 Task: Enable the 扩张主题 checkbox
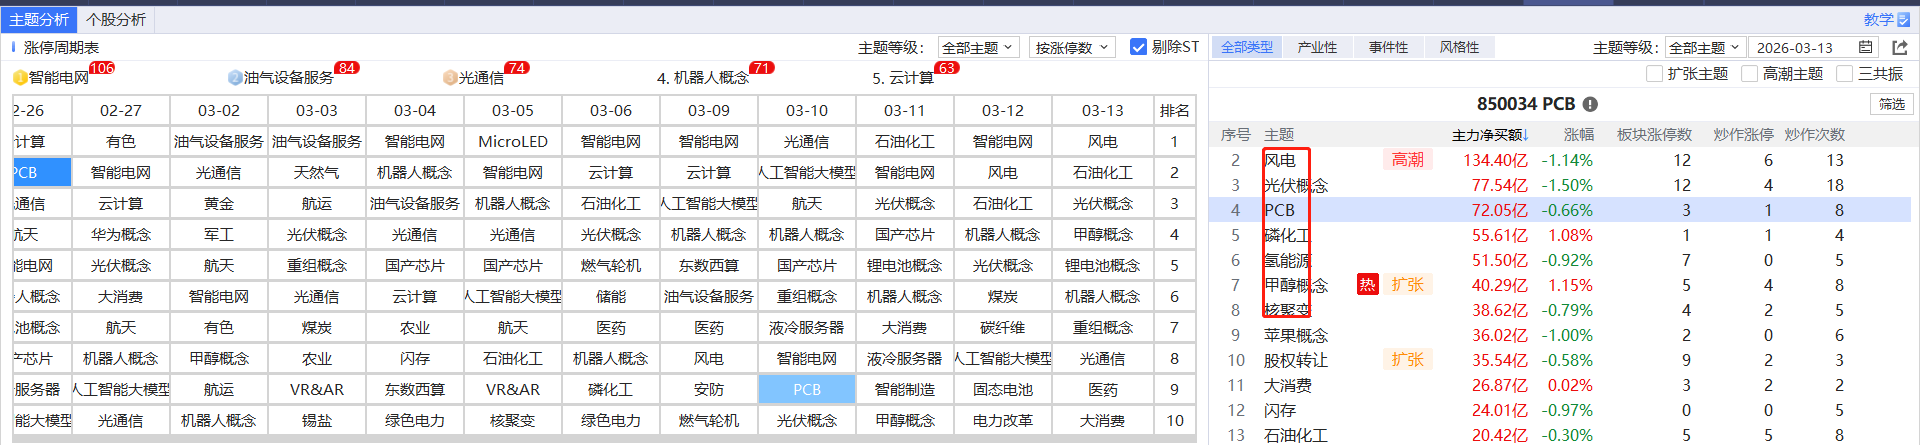[1654, 74]
